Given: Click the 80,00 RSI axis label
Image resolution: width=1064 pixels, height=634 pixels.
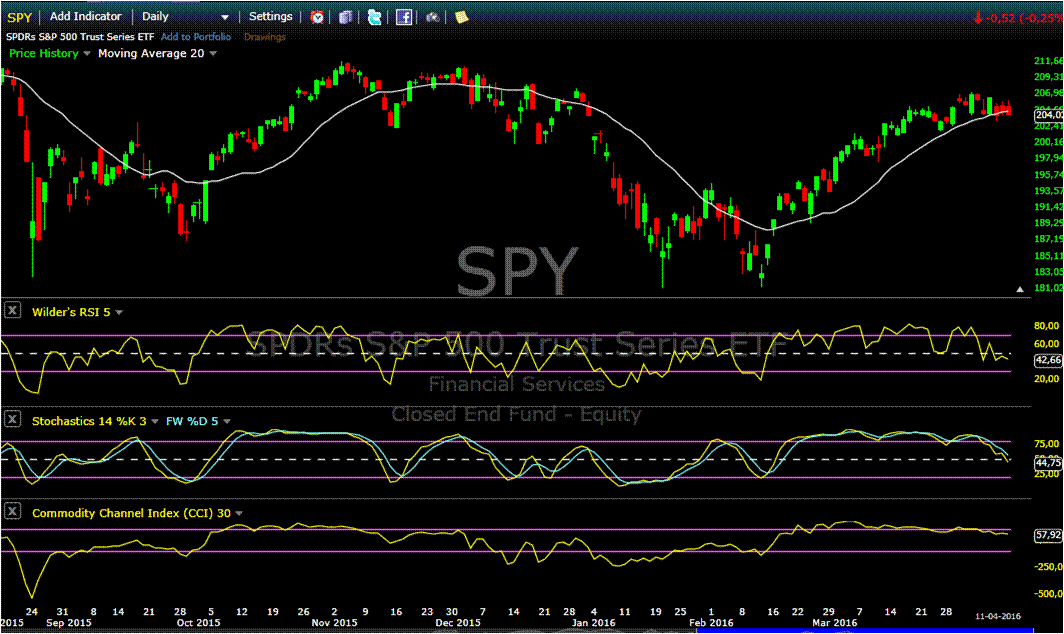Looking at the screenshot, I should click(1046, 326).
